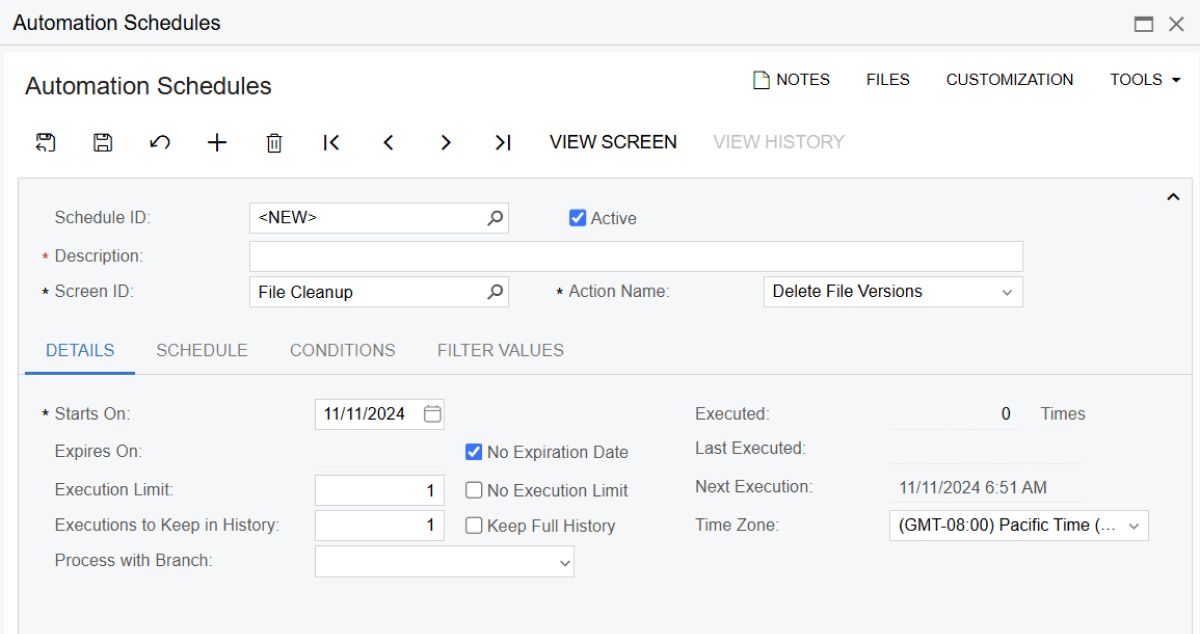Click the View Screen button

pyautogui.click(x=613, y=142)
